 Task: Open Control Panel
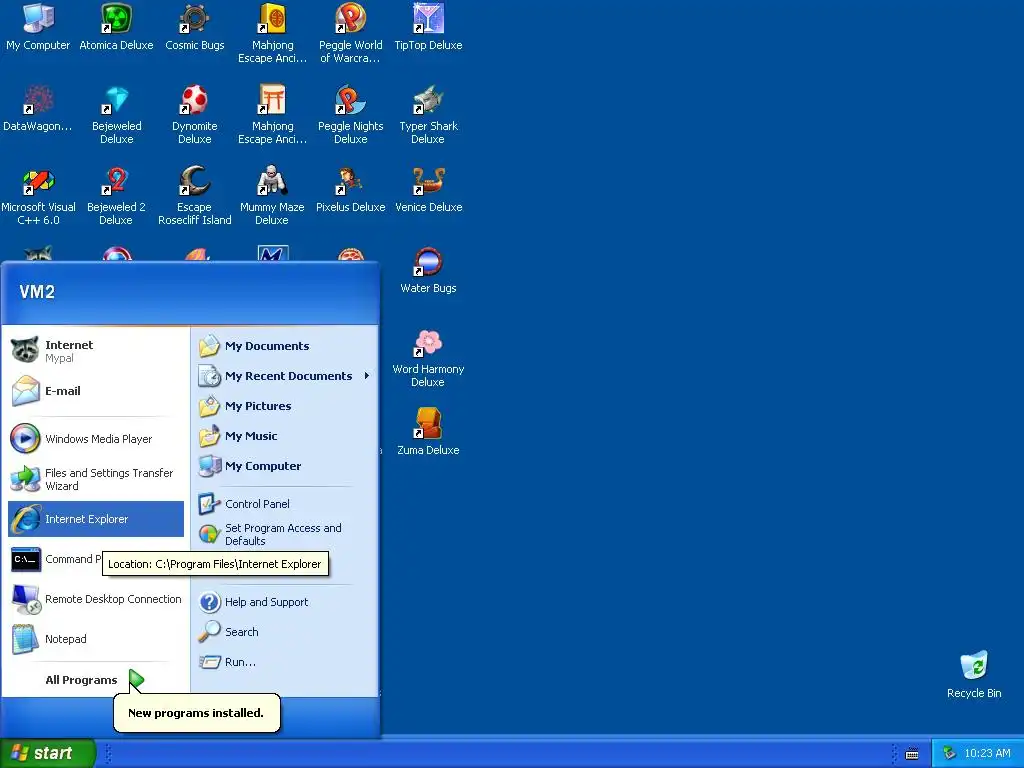pos(285,504)
